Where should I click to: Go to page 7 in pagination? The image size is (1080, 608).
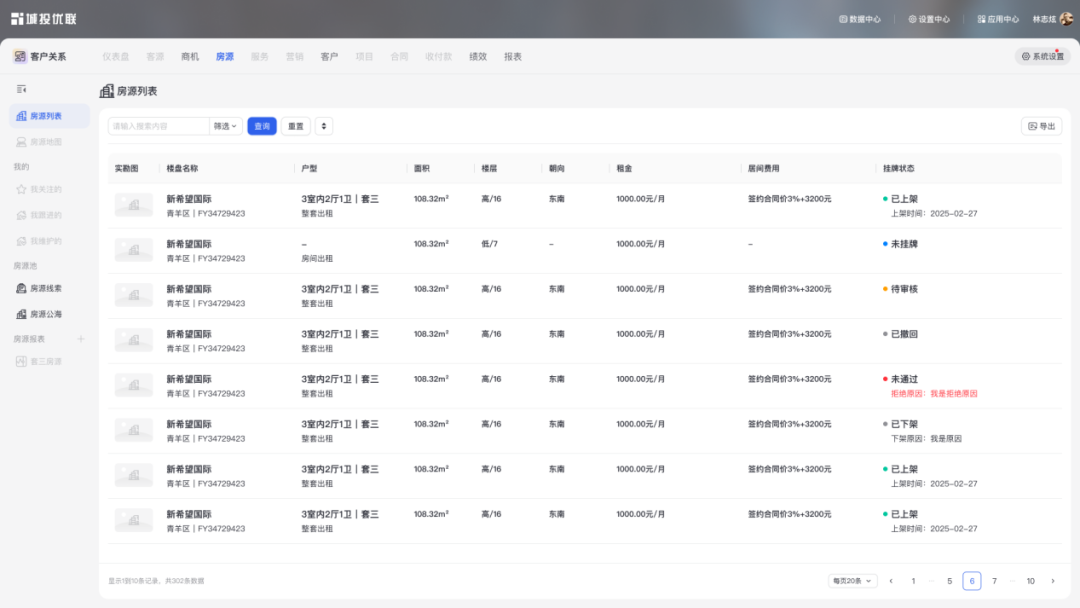pyautogui.click(x=994, y=581)
